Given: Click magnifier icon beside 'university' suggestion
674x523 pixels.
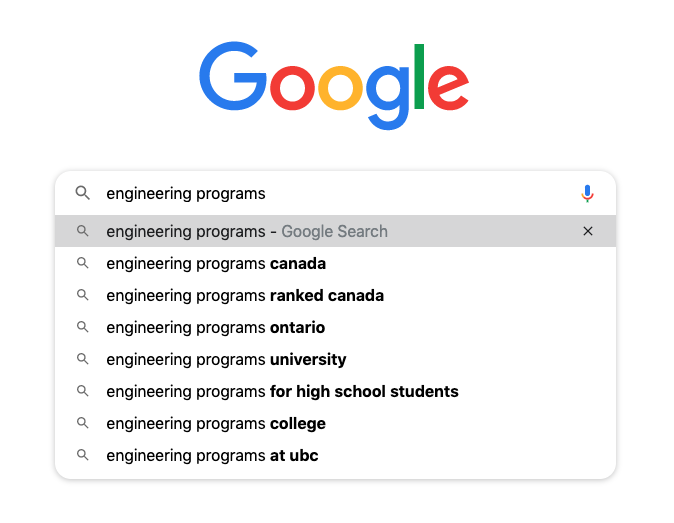Looking at the screenshot, I should coord(83,359).
